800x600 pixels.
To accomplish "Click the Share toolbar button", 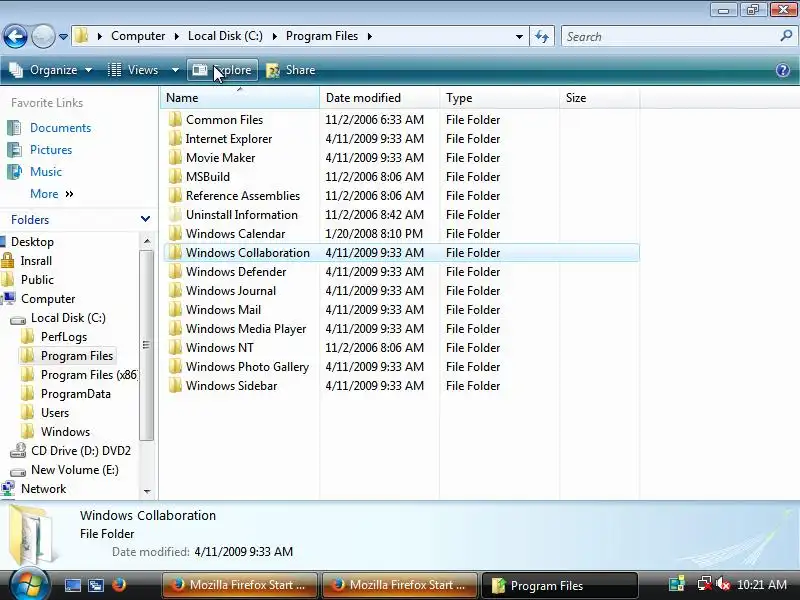I will [291, 70].
